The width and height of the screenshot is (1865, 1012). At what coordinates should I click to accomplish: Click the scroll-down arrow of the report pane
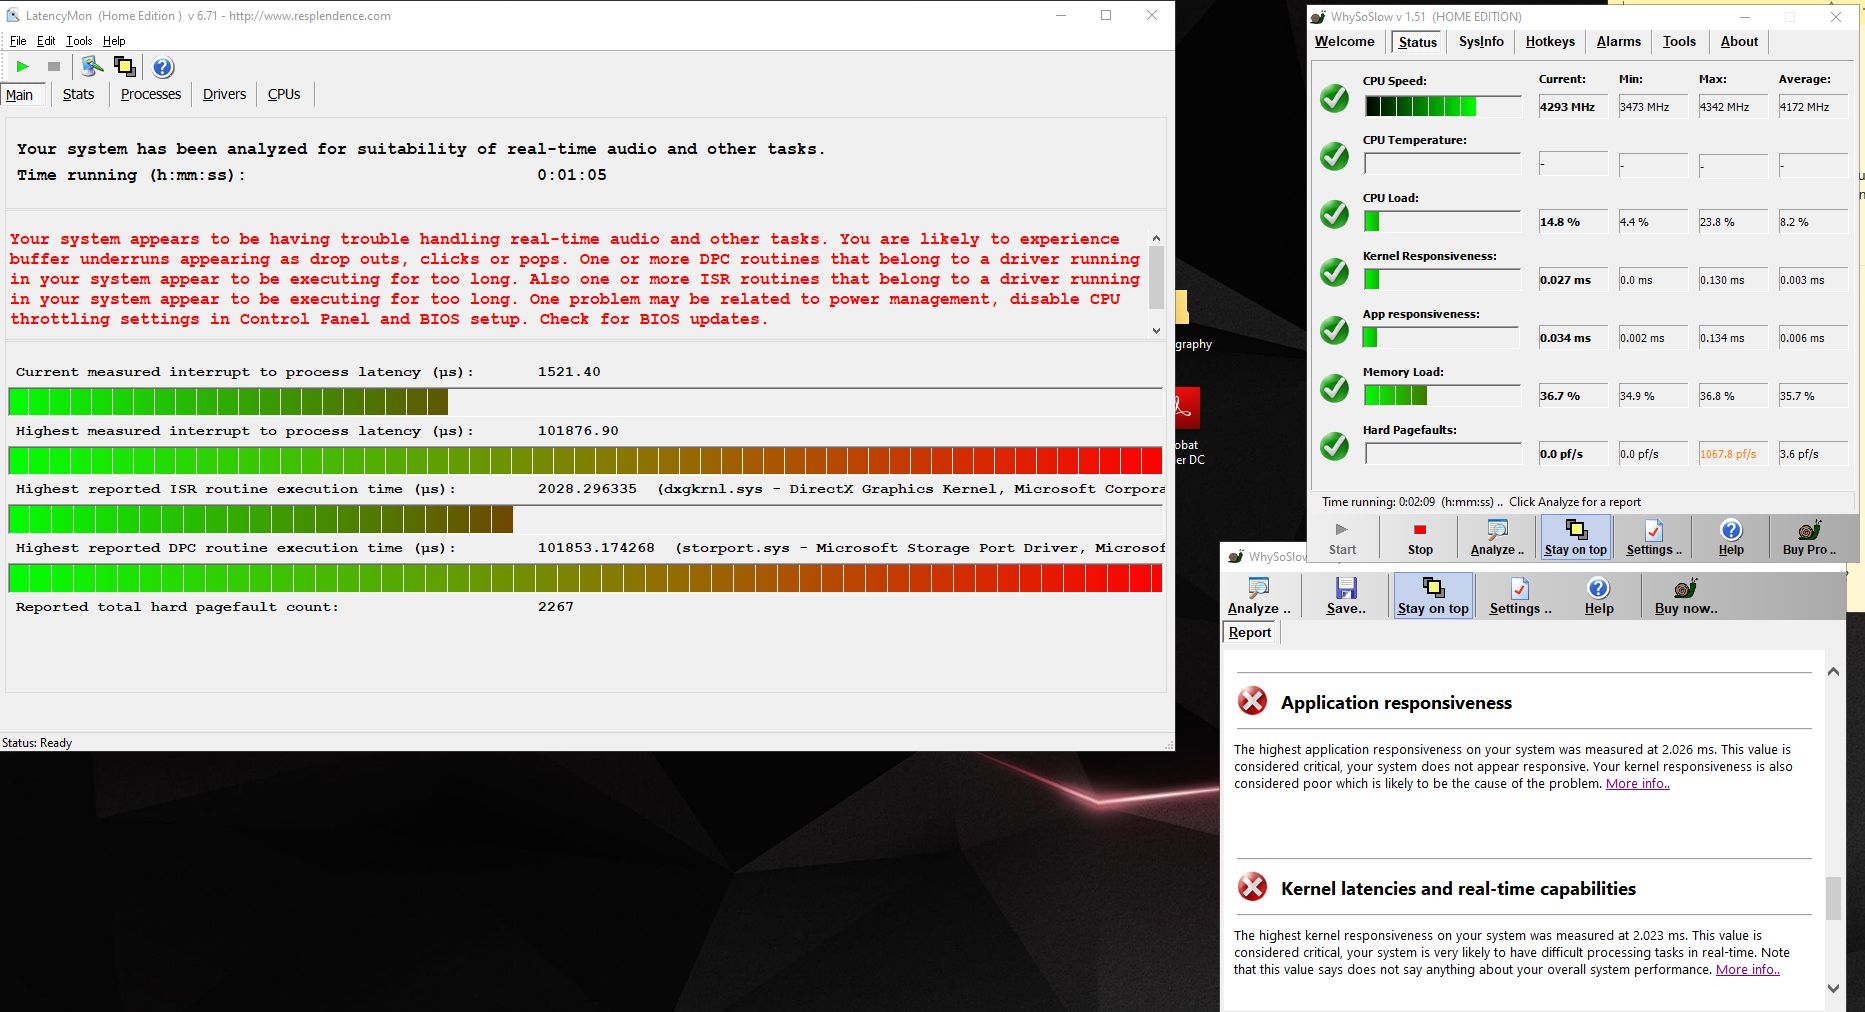[1833, 988]
